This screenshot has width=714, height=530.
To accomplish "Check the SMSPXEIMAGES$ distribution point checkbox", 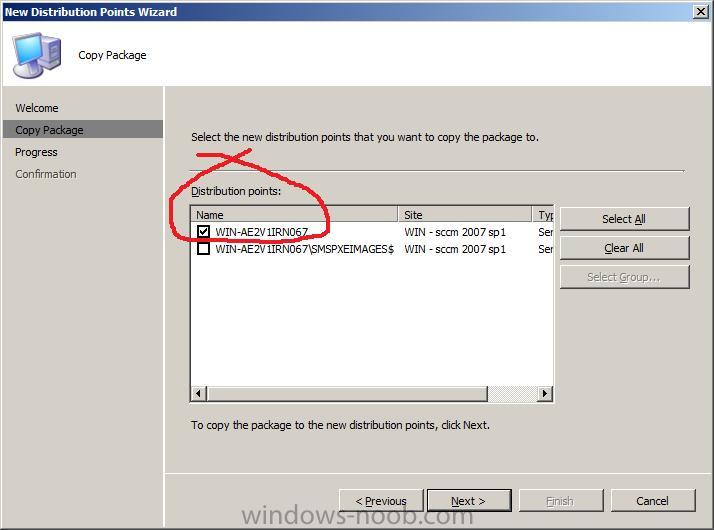I will click(x=204, y=249).
